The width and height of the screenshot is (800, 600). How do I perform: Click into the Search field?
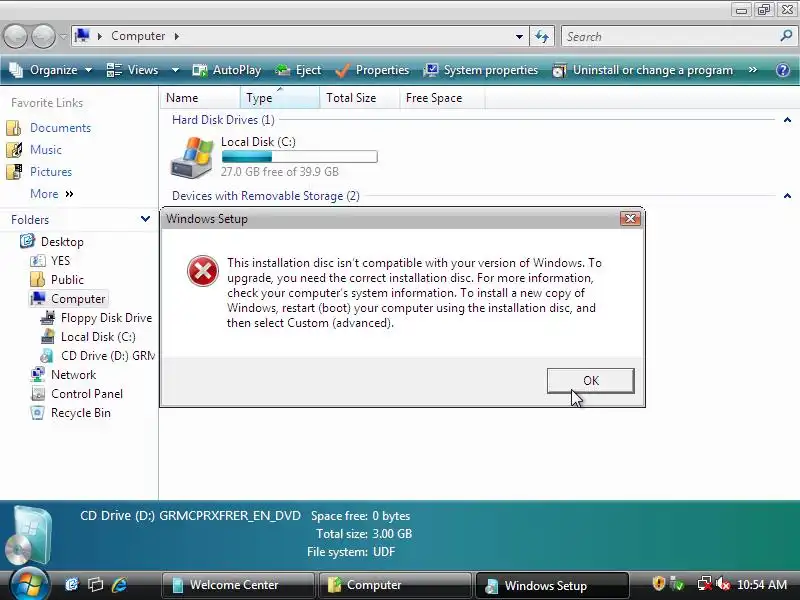671,37
